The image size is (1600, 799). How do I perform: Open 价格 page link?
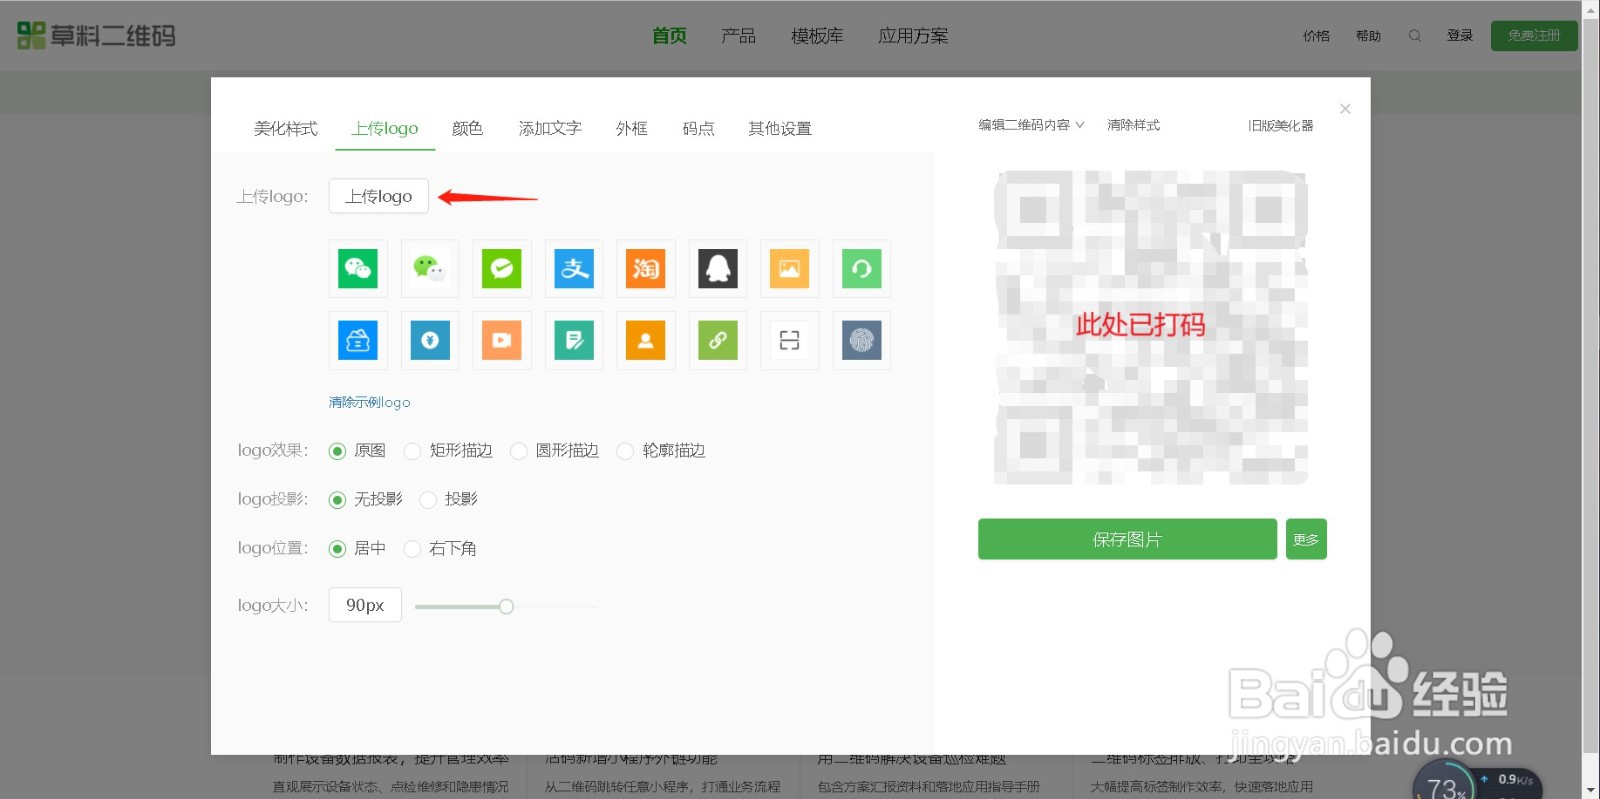click(1316, 36)
